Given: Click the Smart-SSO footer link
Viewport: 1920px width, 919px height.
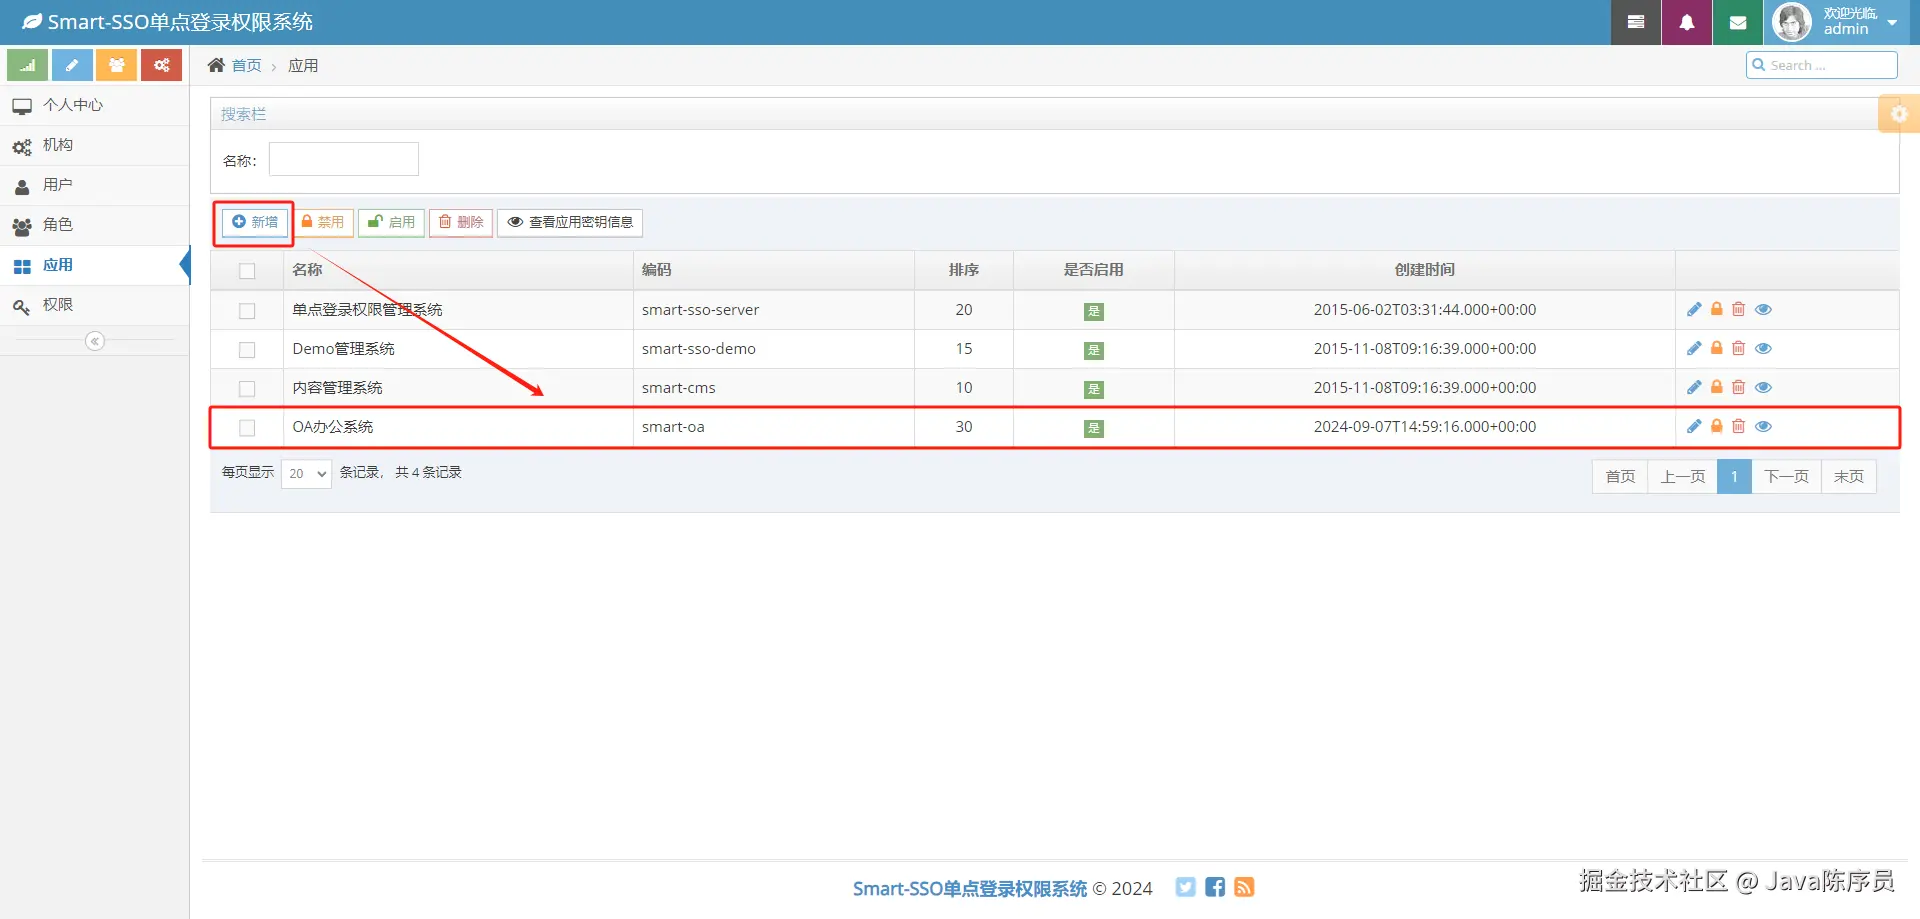Looking at the screenshot, I should [x=969, y=888].
